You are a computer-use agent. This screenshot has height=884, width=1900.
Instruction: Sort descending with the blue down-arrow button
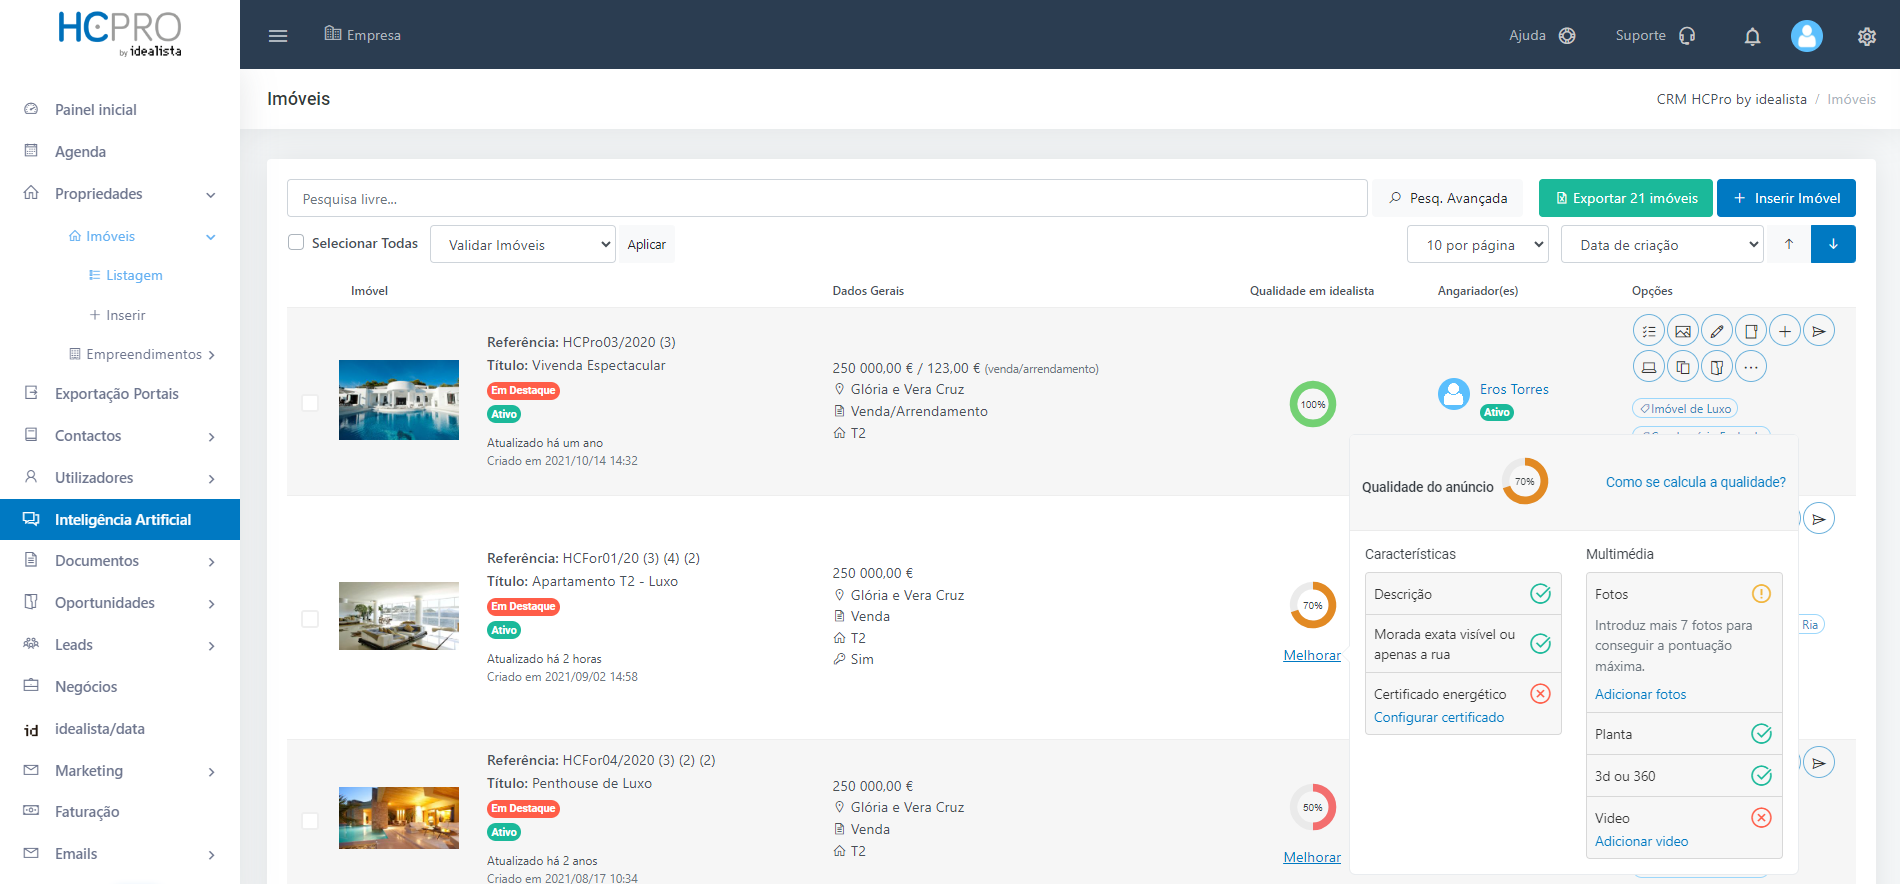[x=1833, y=244]
